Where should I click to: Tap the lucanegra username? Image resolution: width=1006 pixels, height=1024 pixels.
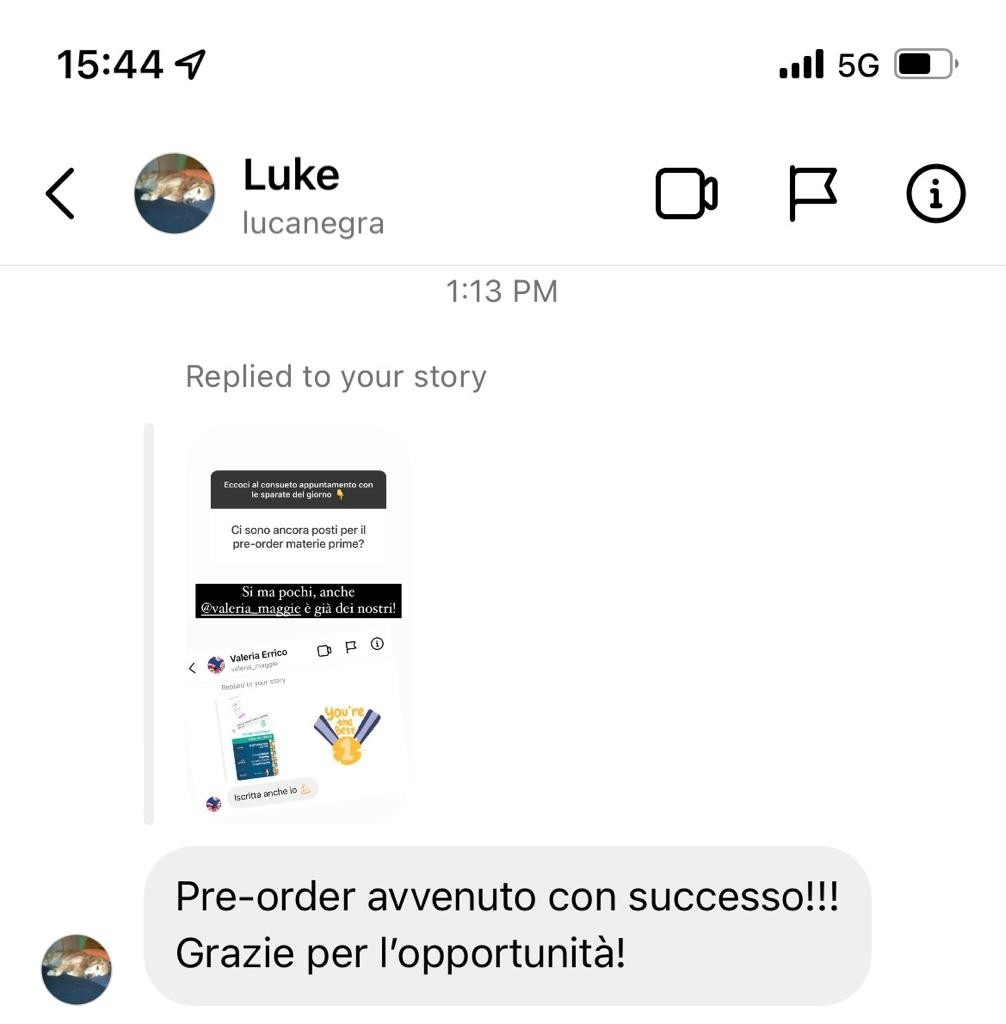click(x=313, y=223)
